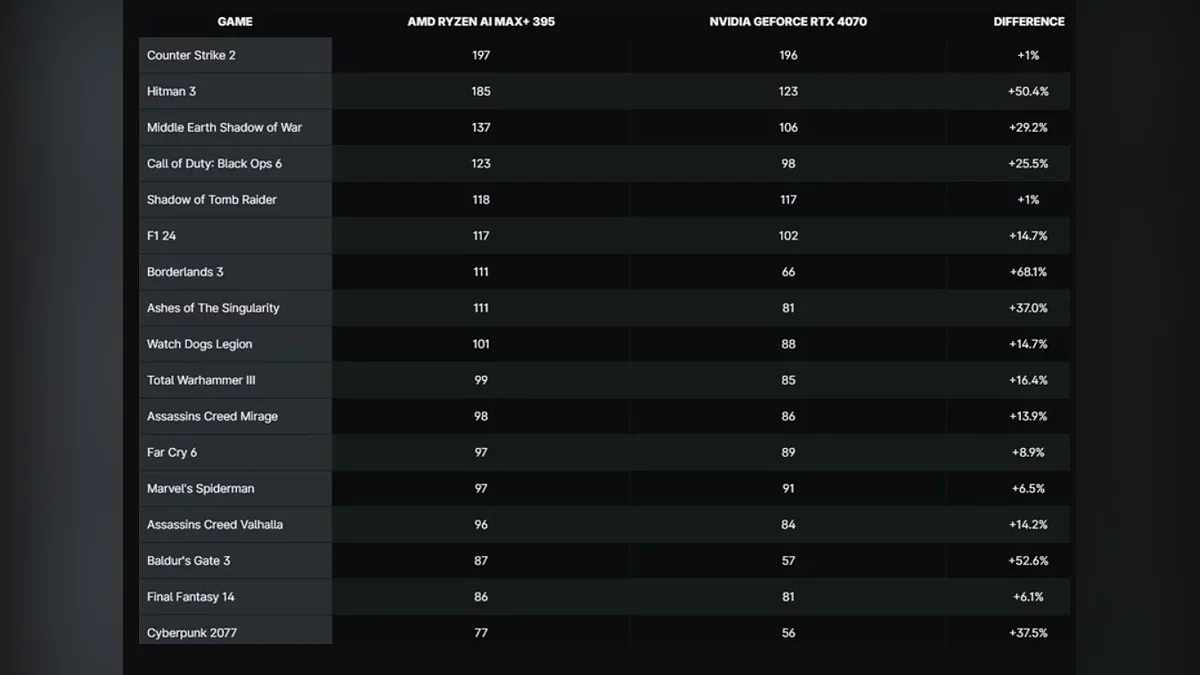The image size is (1200, 675).
Task: Click the Nvidia GeForce RTX 4070 header
Action: (788, 21)
